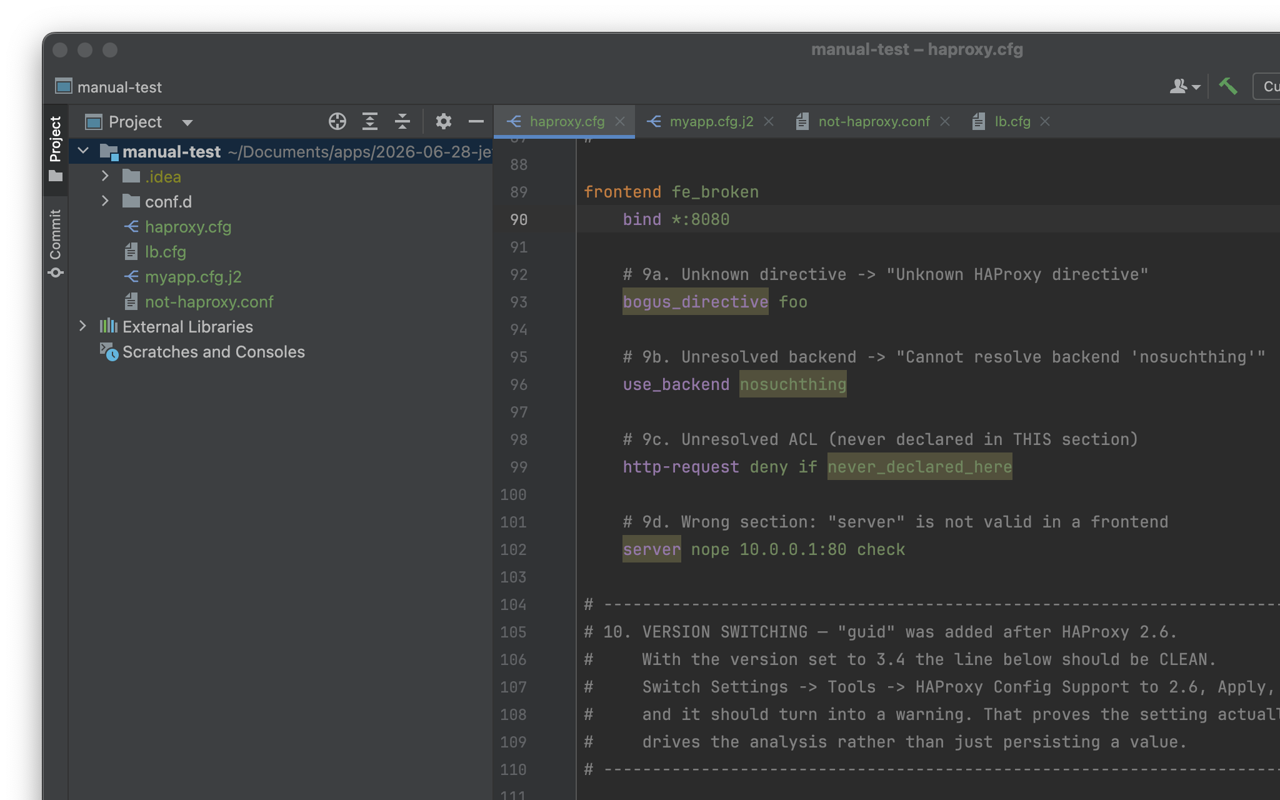This screenshot has height=800, width=1280.
Task: Click the conf.d folder icon
Action: tap(131, 201)
